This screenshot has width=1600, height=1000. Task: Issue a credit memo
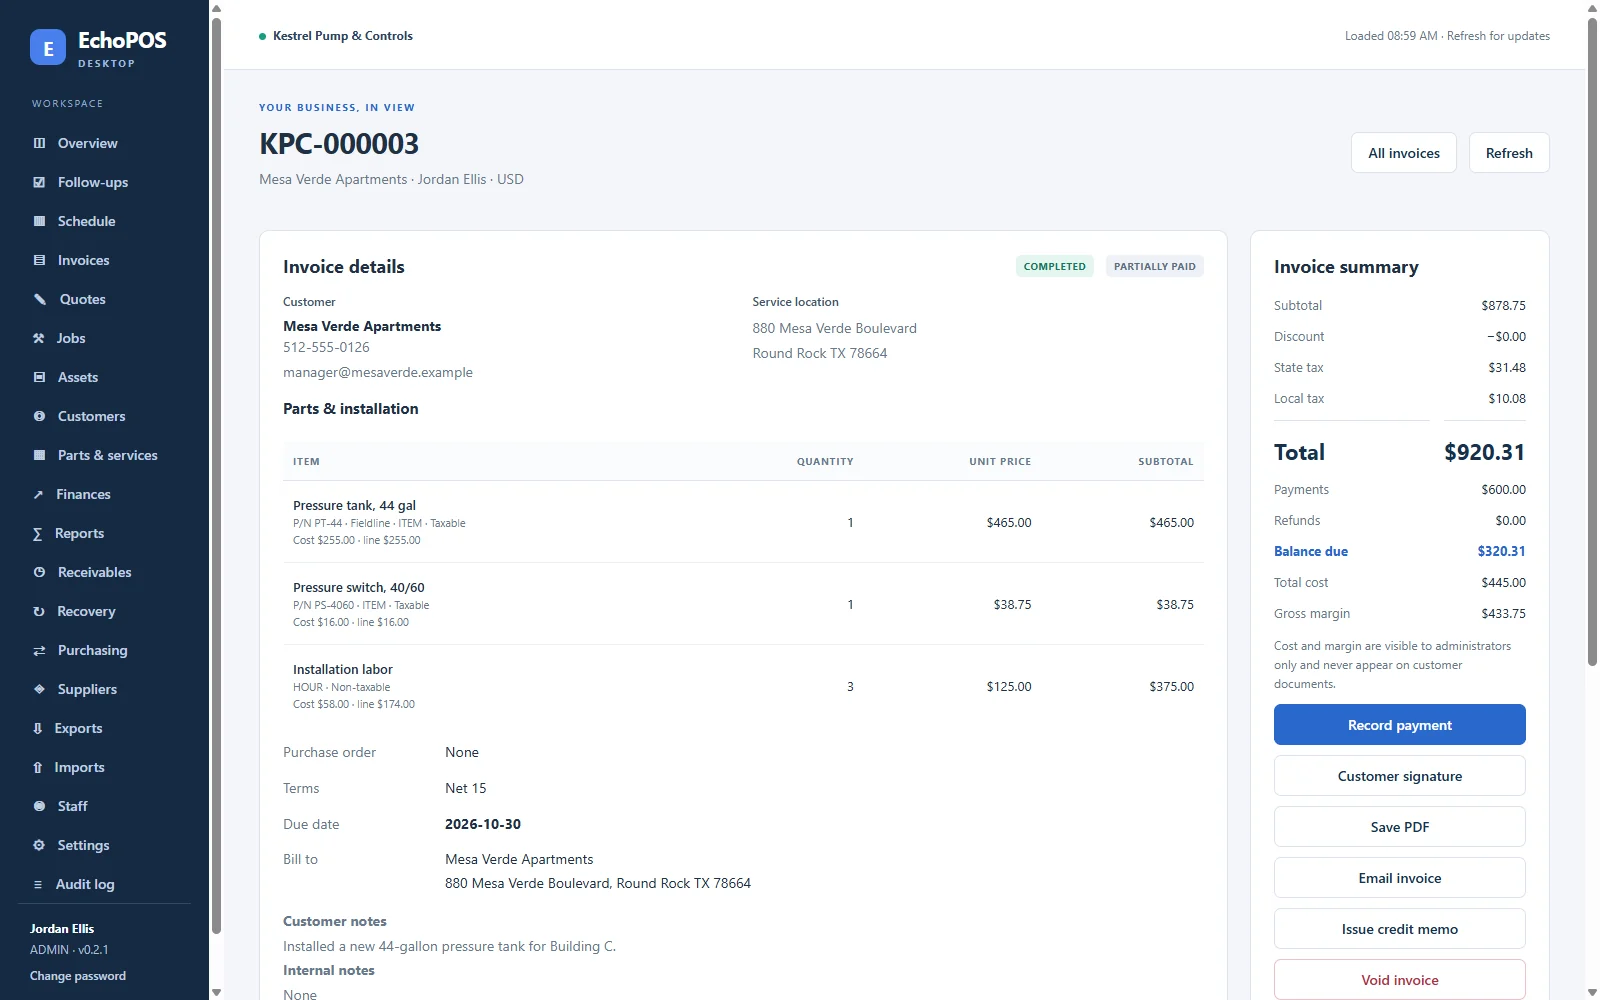click(x=1399, y=929)
